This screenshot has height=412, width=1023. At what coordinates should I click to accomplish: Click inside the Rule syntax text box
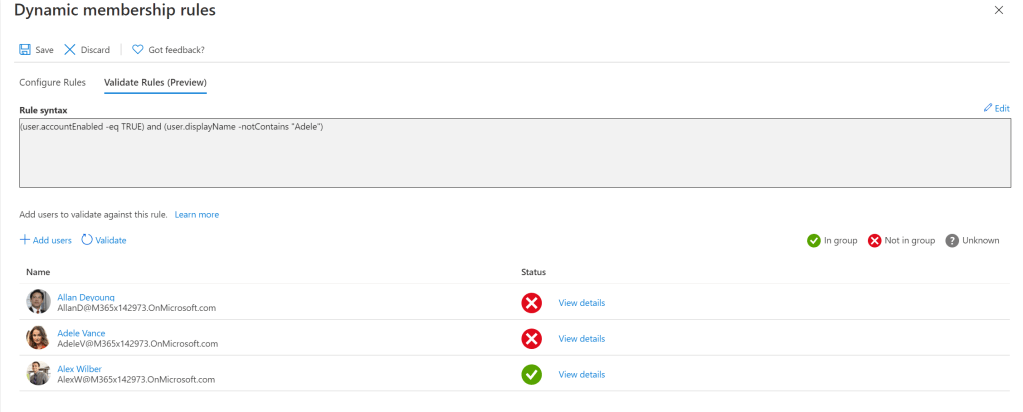point(500,153)
